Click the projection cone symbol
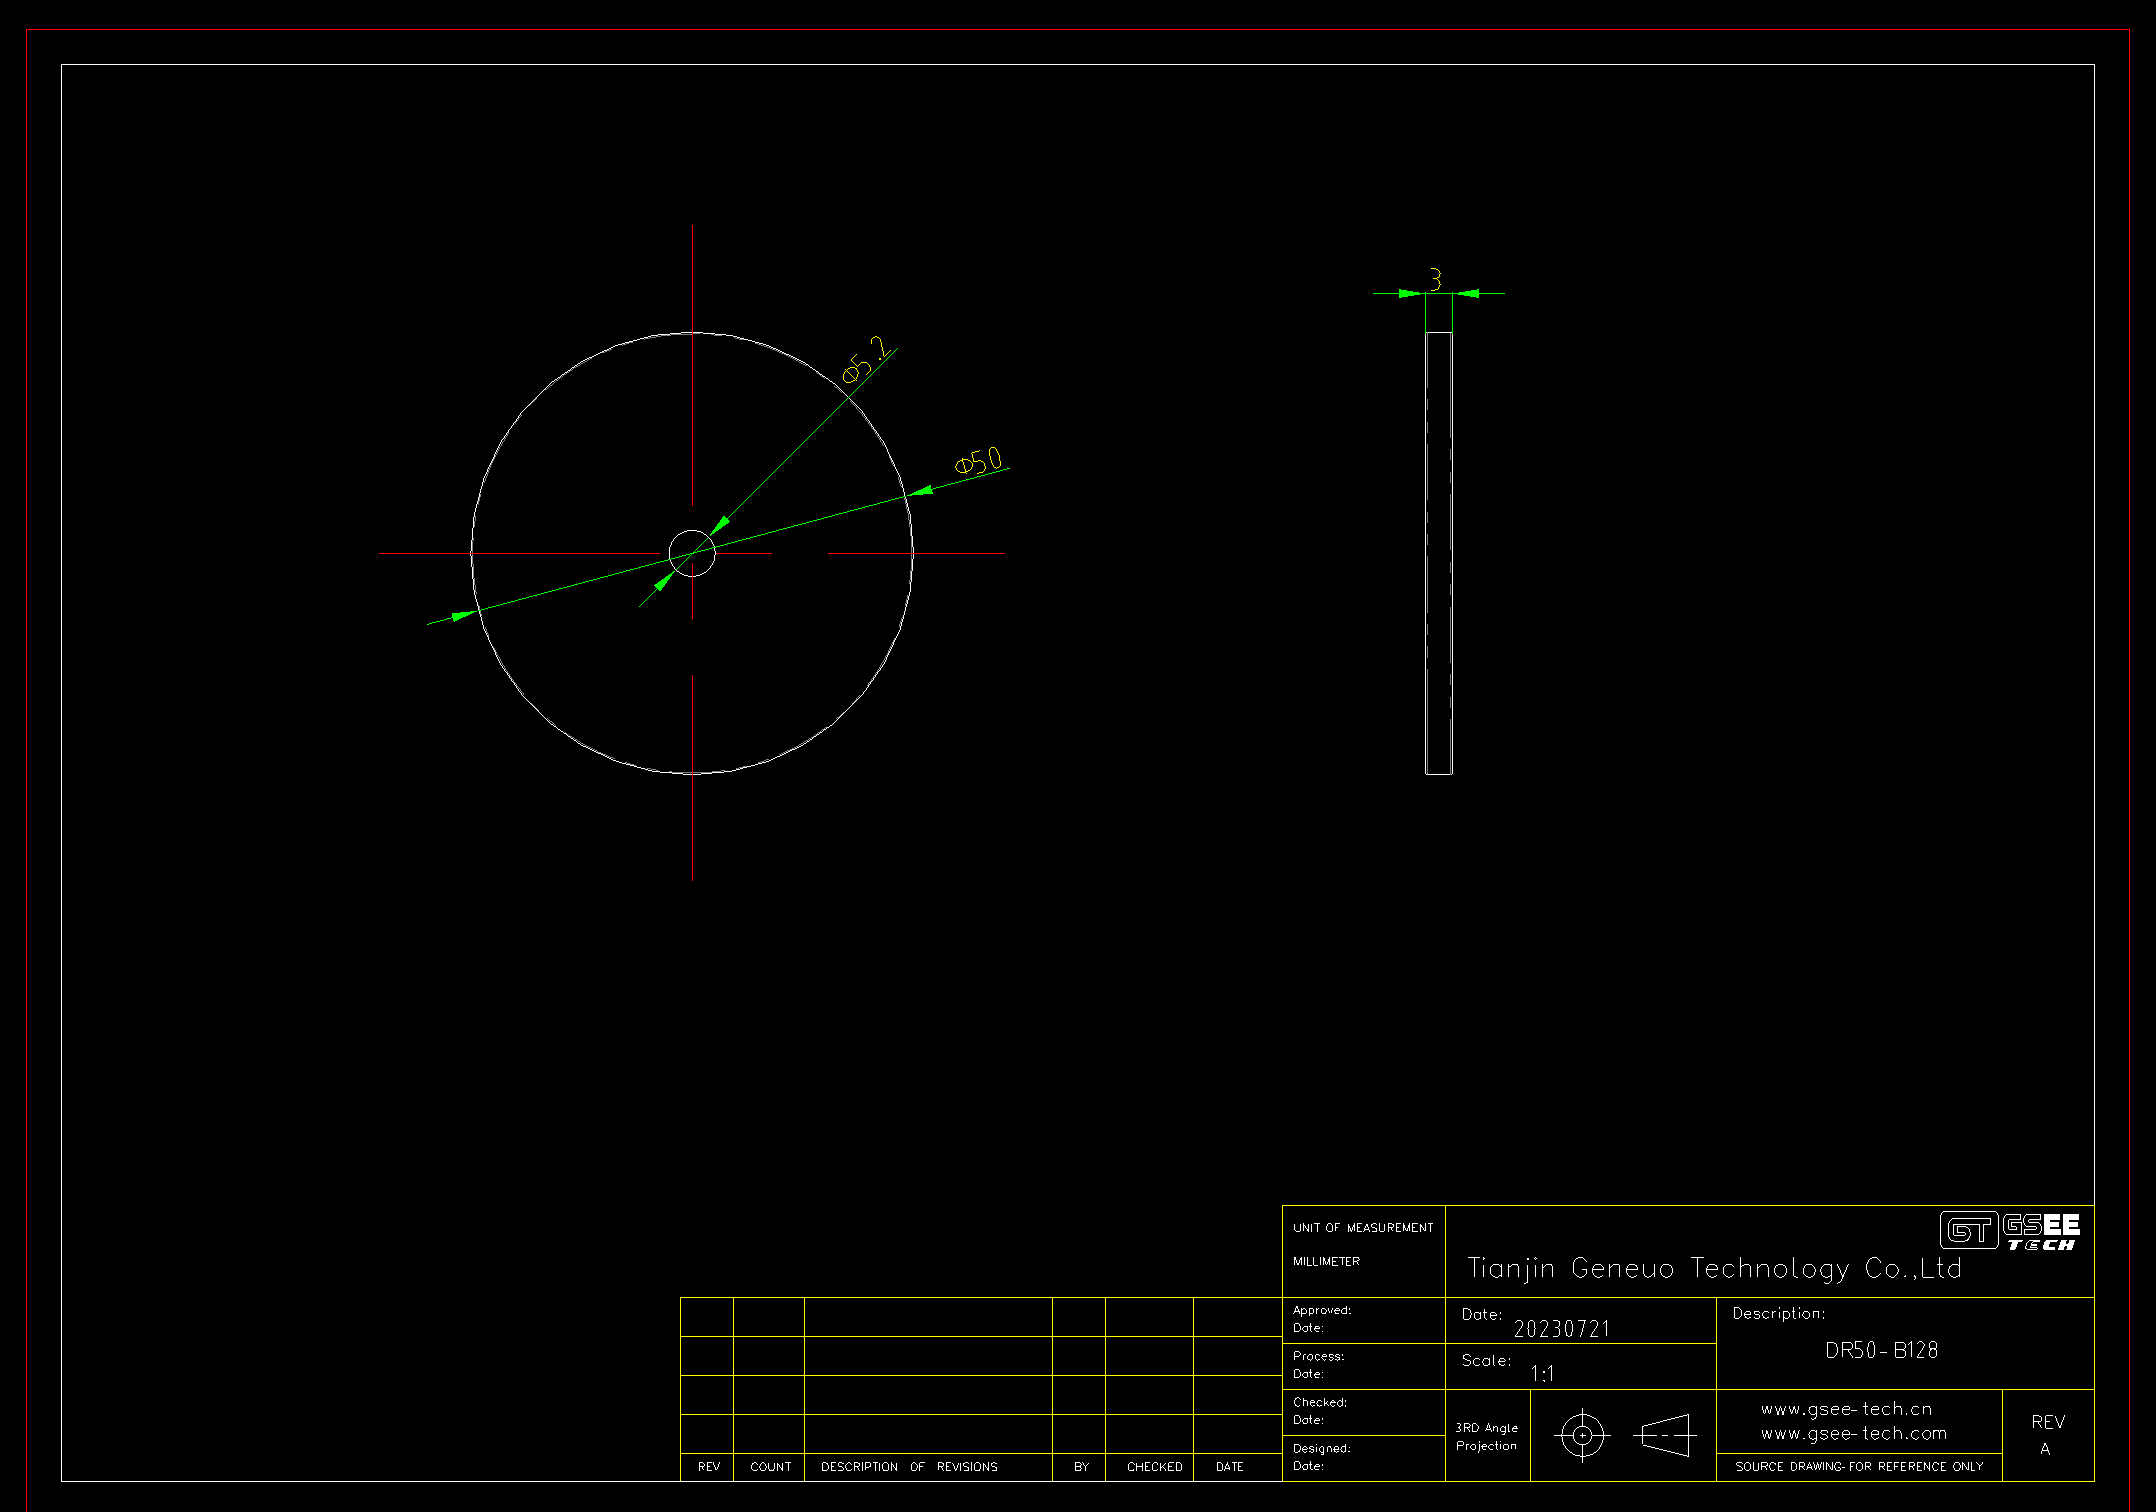This screenshot has height=1512, width=2156. (1666, 1436)
